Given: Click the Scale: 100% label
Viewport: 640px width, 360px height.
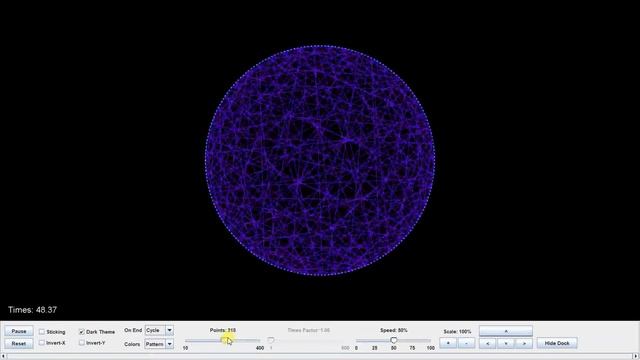Looking at the screenshot, I should point(457,331).
